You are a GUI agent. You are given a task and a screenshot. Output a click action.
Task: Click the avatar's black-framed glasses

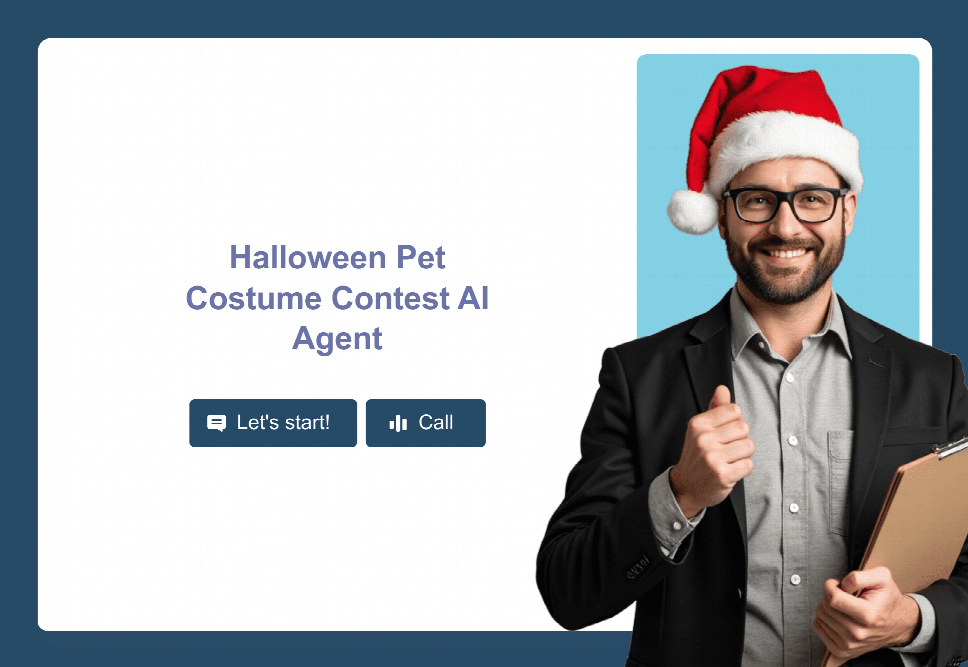(x=784, y=205)
